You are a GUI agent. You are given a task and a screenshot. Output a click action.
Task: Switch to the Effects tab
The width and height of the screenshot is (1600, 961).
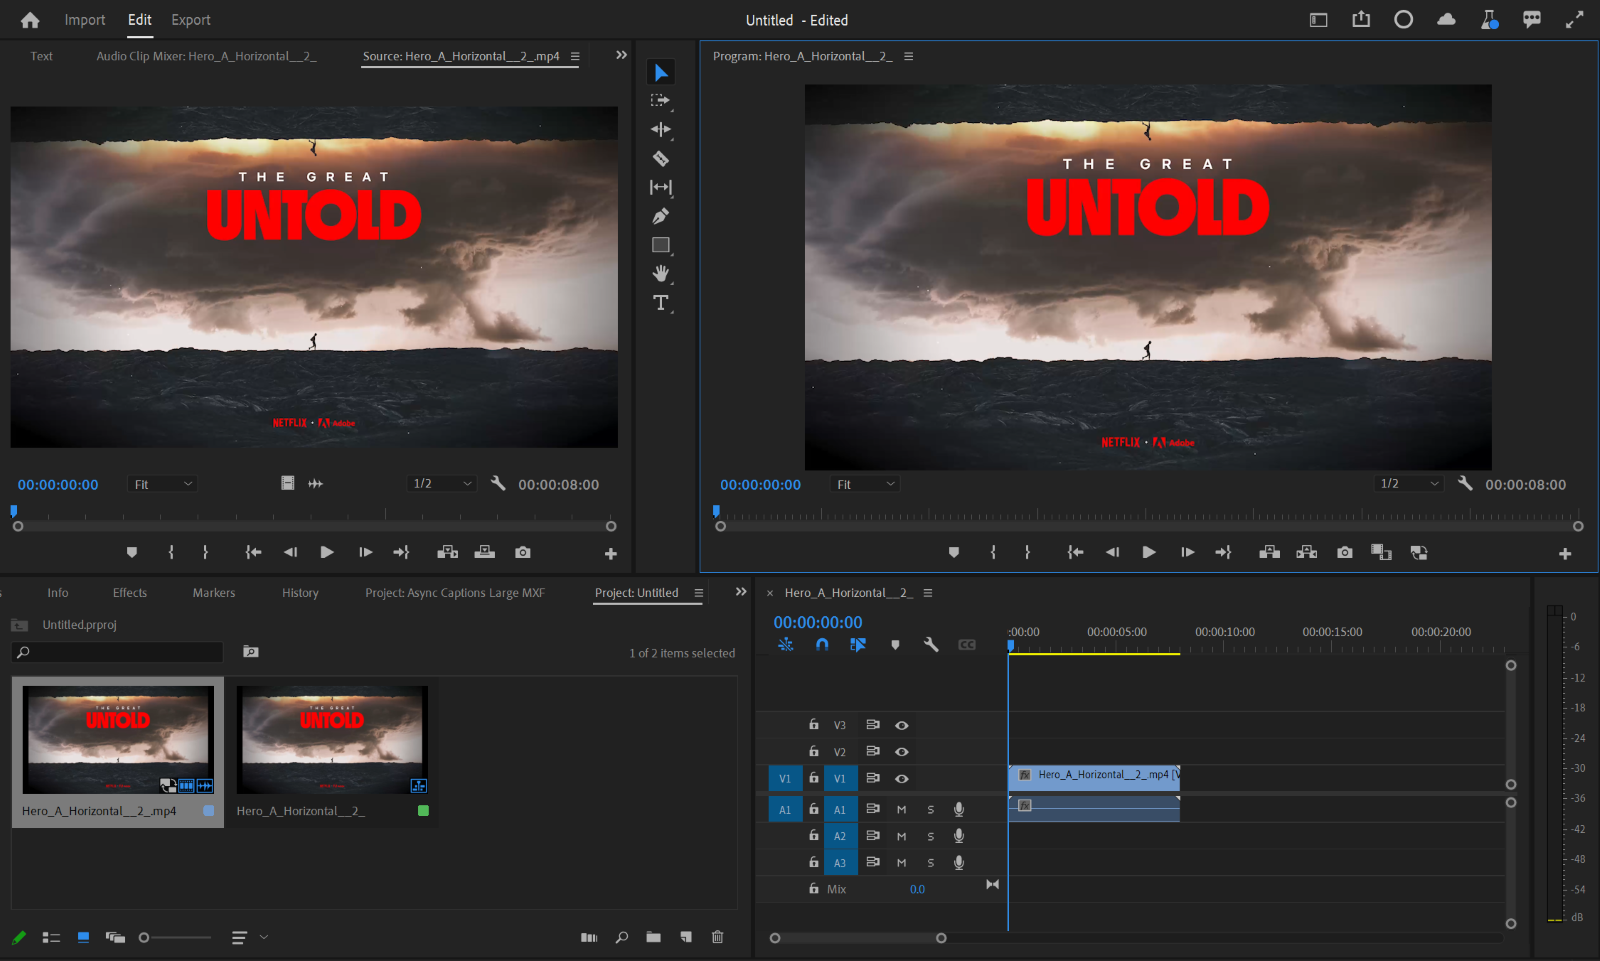[x=129, y=592]
